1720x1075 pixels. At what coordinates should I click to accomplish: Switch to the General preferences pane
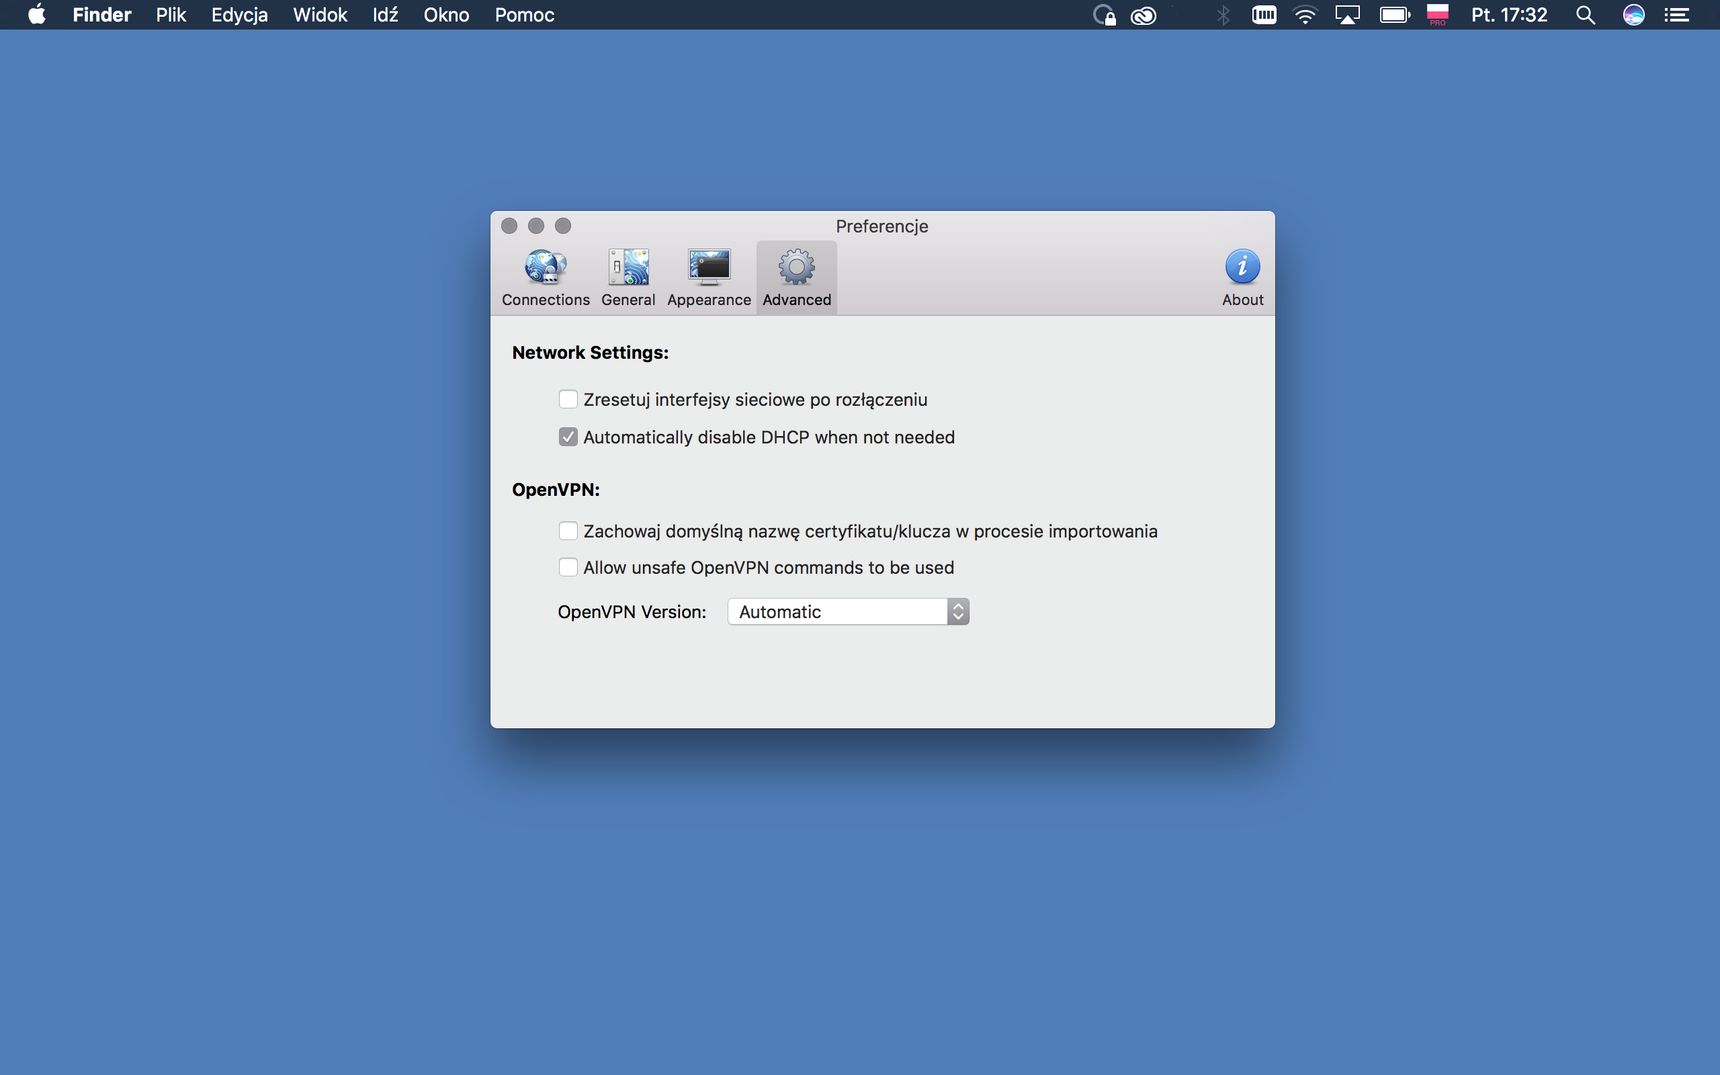pyautogui.click(x=628, y=278)
